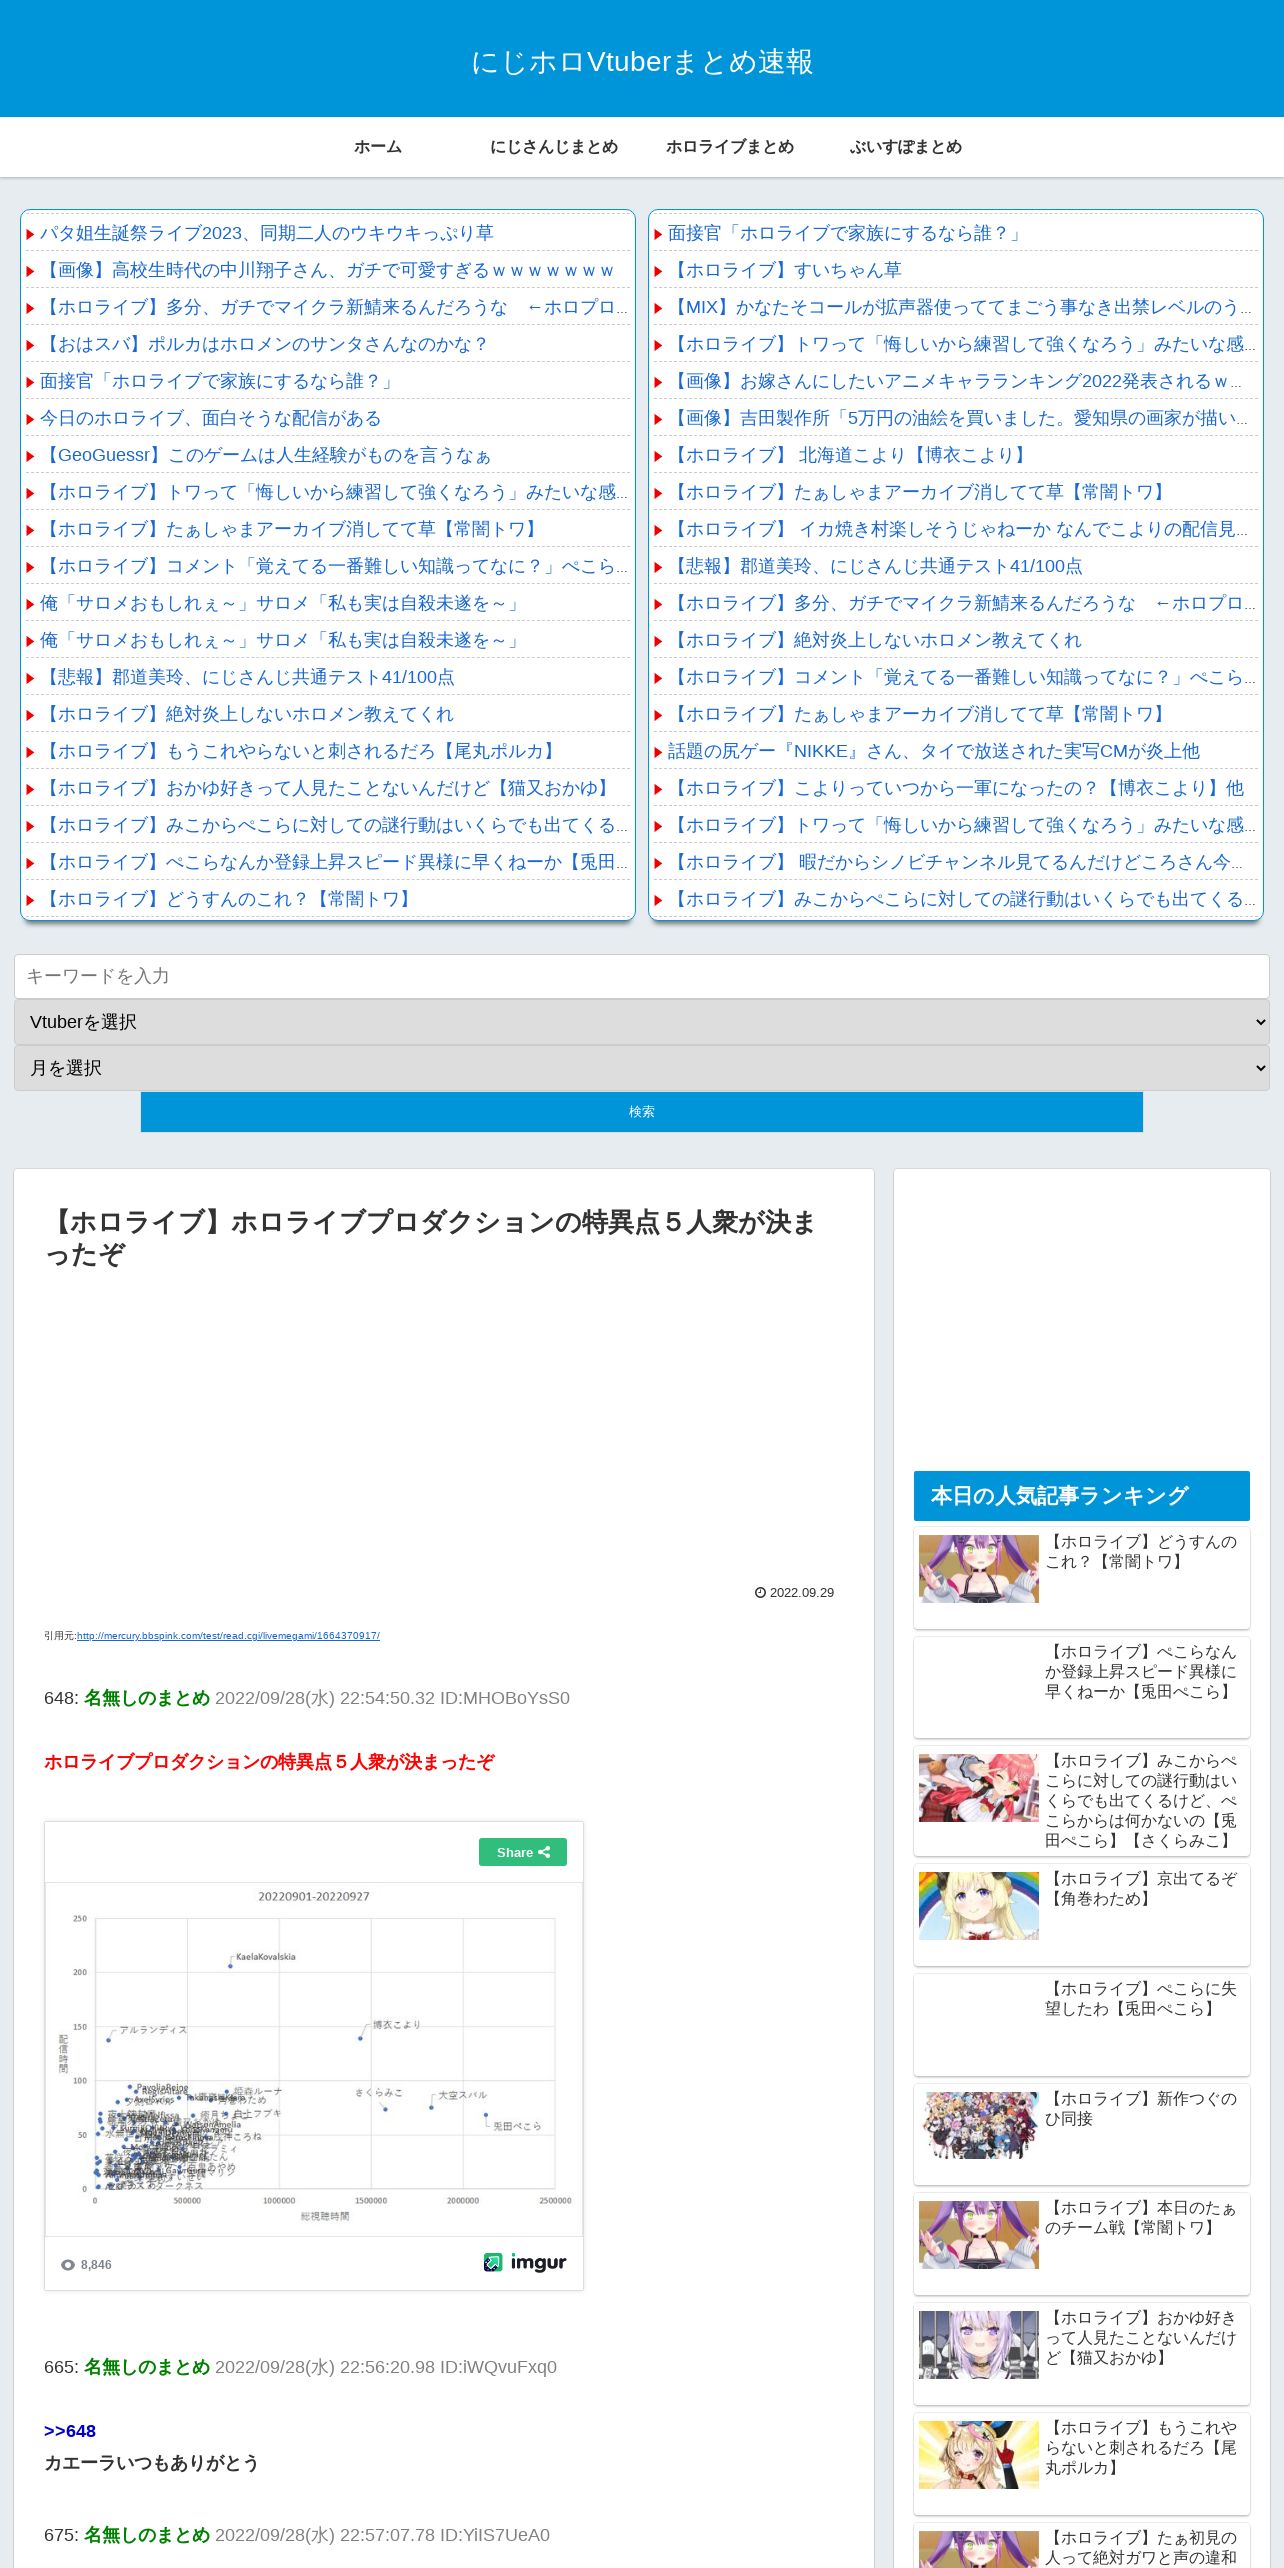This screenshot has width=1284, height=2568.
Task: Expand the 月を選択 dropdown
Action: tap(642, 1068)
